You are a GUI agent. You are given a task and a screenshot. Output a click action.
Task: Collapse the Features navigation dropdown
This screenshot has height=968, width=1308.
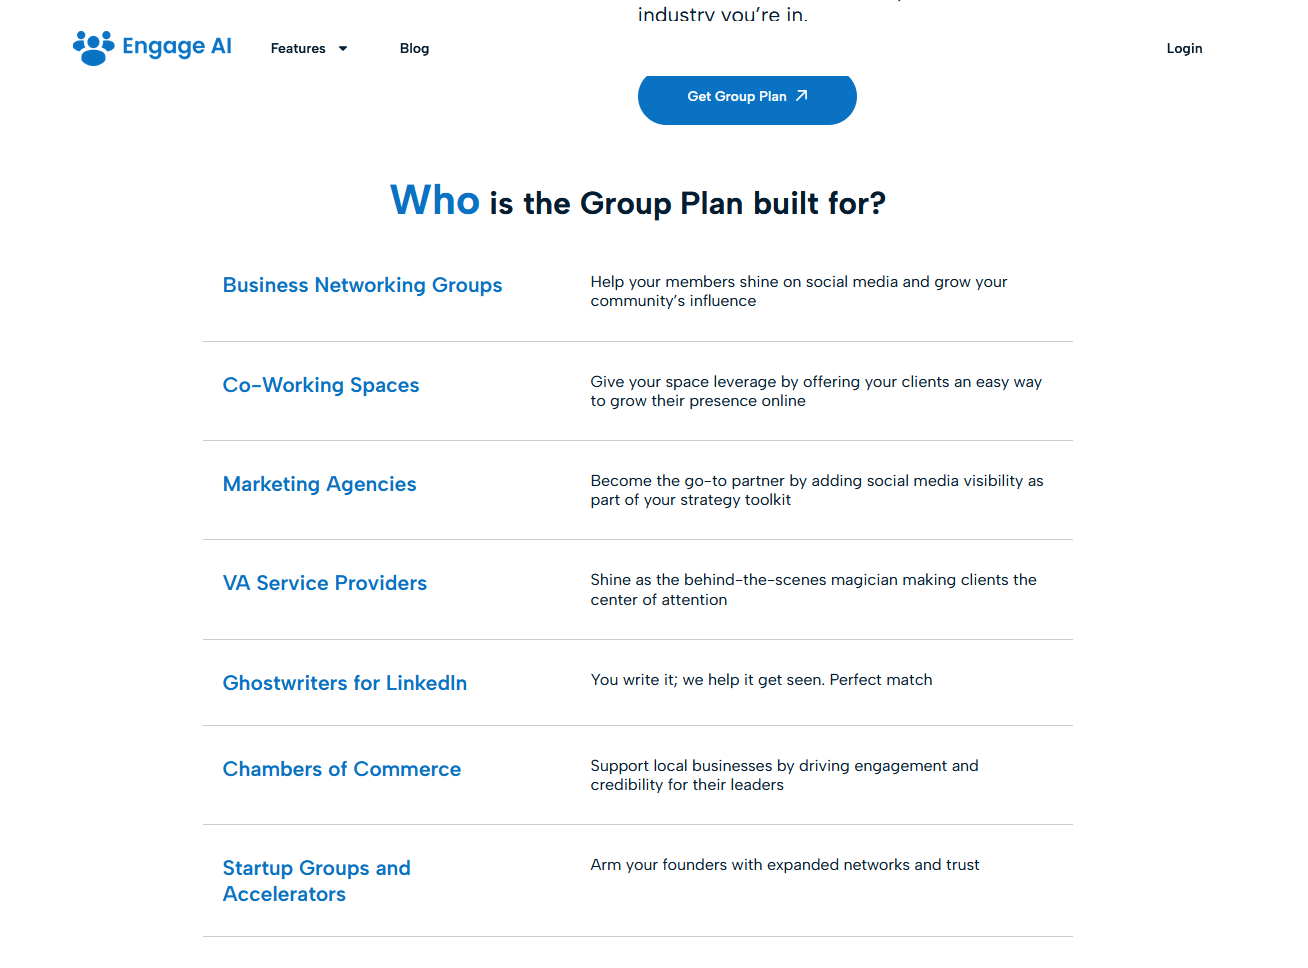click(x=308, y=48)
